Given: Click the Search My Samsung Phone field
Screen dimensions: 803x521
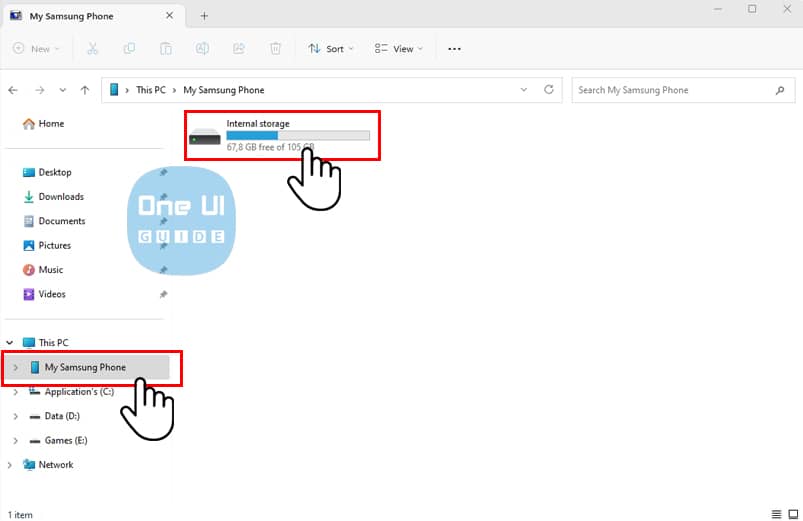Looking at the screenshot, I should pos(670,90).
